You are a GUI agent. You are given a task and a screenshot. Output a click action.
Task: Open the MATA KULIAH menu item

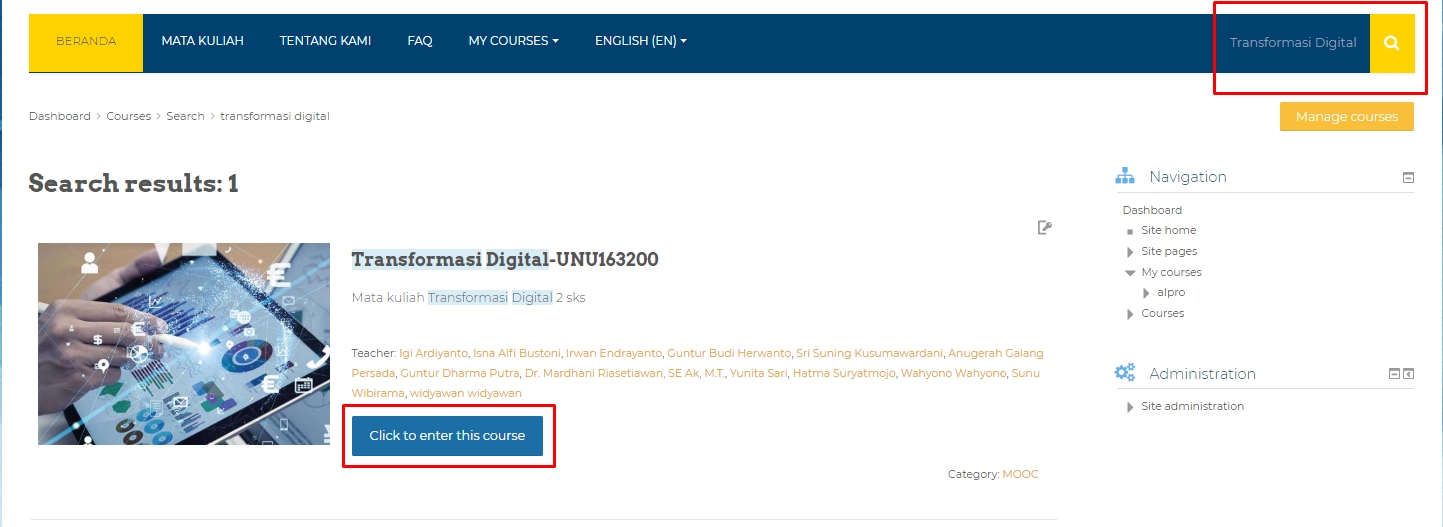(x=202, y=41)
